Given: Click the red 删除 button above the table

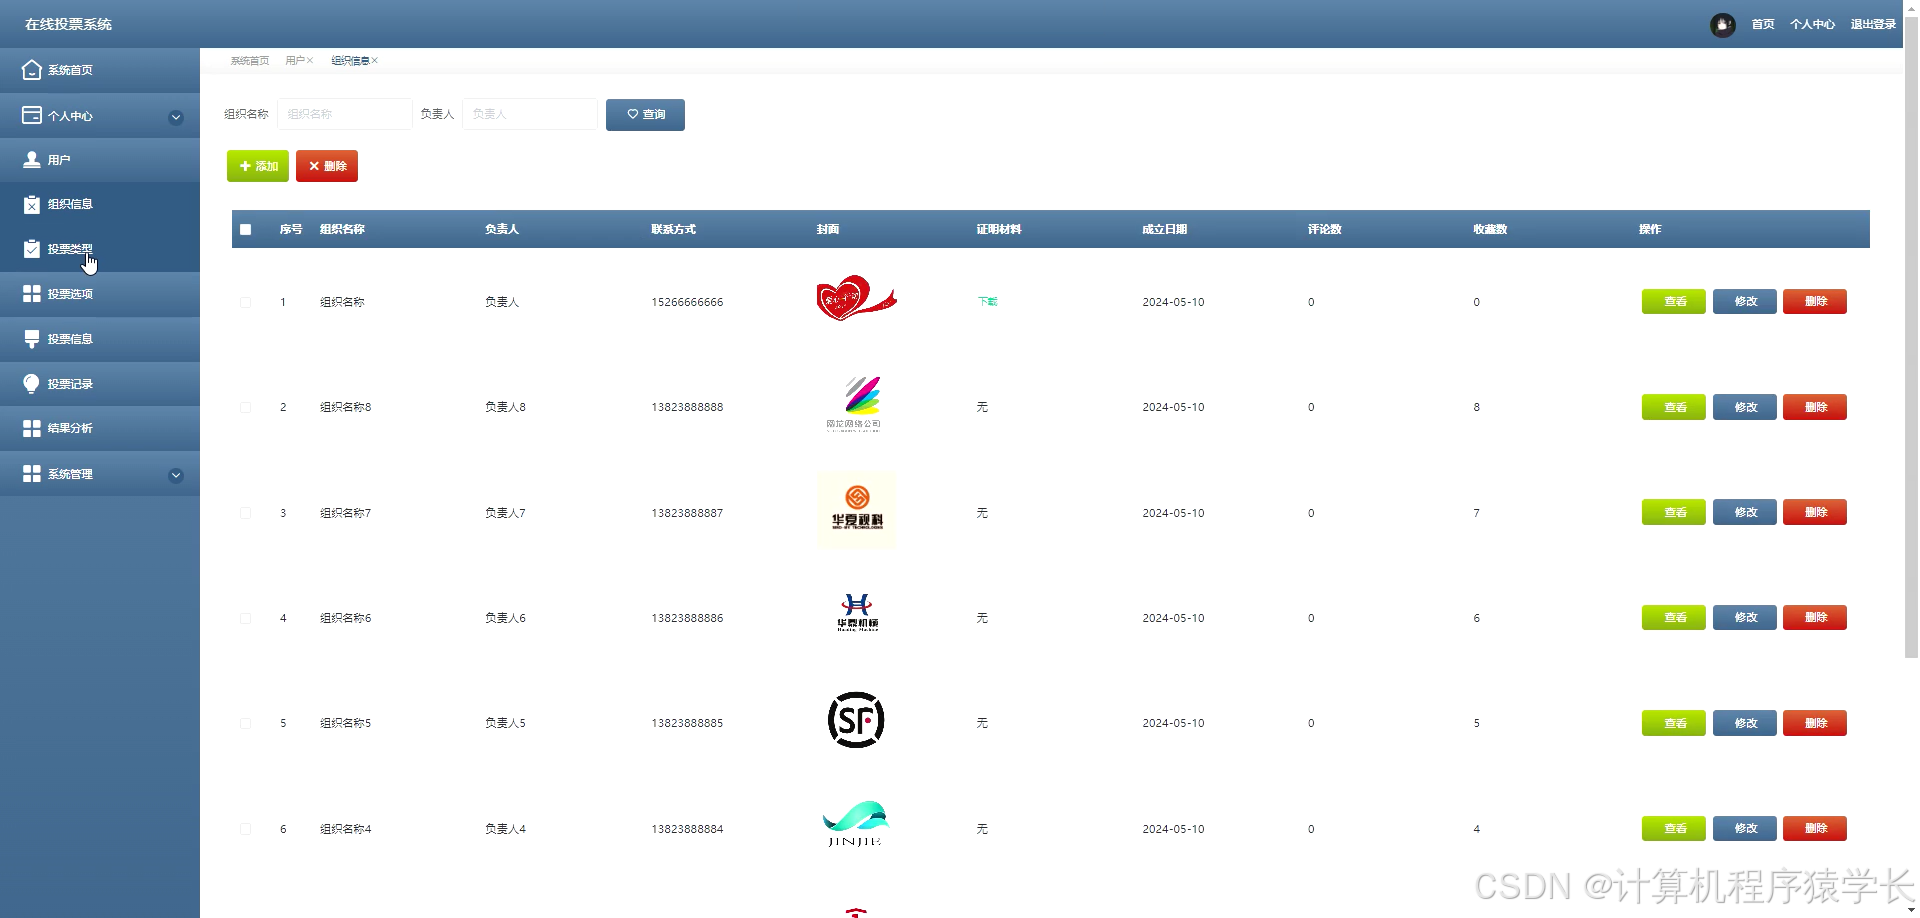Looking at the screenshot, I should tap(327, 166).
